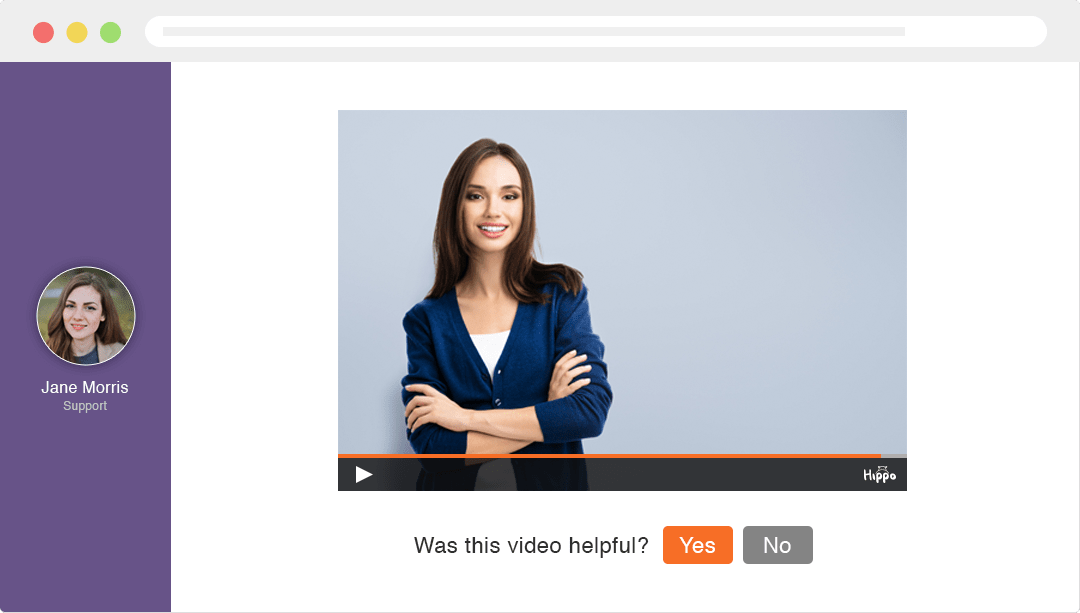The width and height of the screenshot is (1080, 613).
Task: Click the 'Was this video helpful?' text
Action: click(531, 545)
